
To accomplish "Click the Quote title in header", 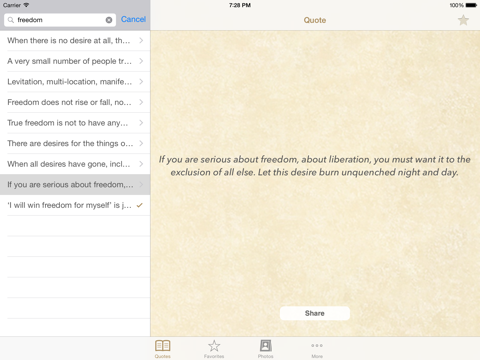I will [x=315, y=20].
